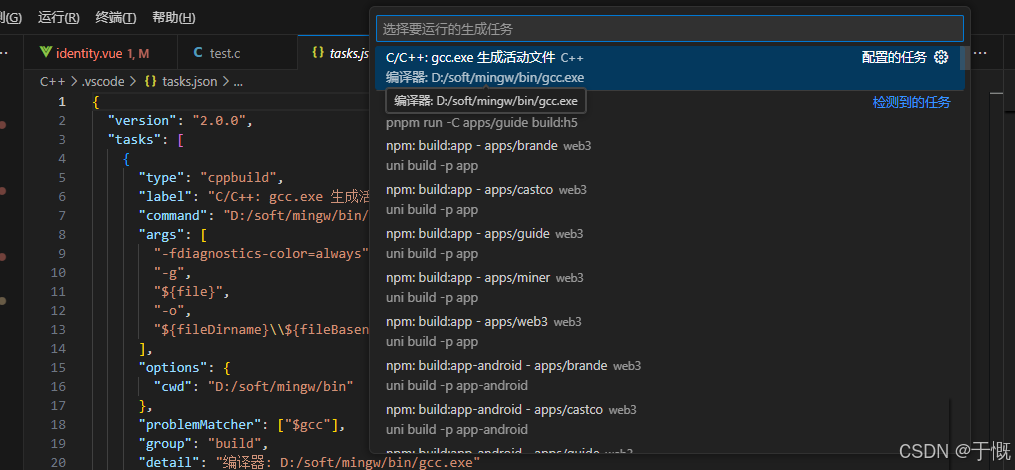Click the gear icon to configure gcc task
1015x470 pixels.
point(940,58)
